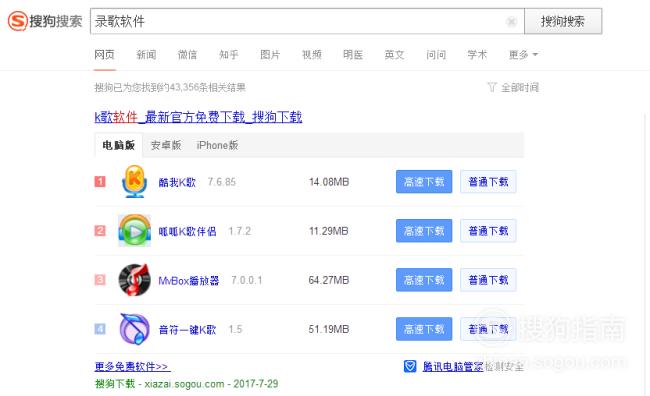Click the 51.19MB file size text

pyautogui.click(x=329, y=329)
